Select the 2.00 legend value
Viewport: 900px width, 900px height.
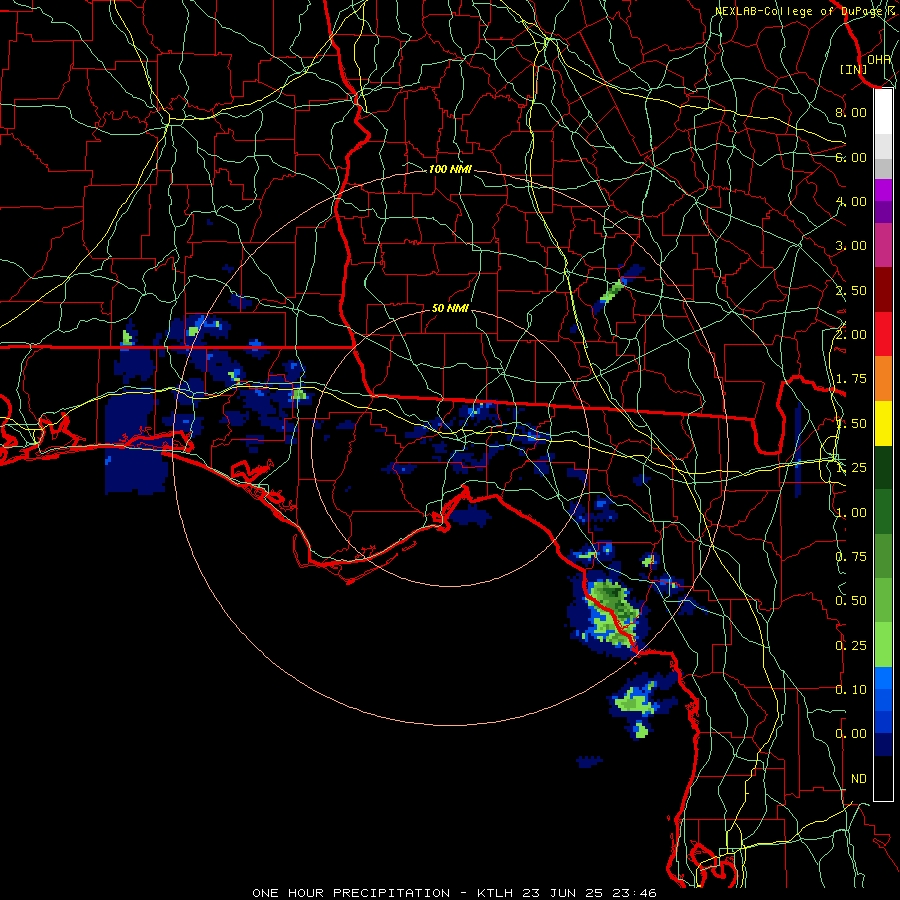(851, 335)
